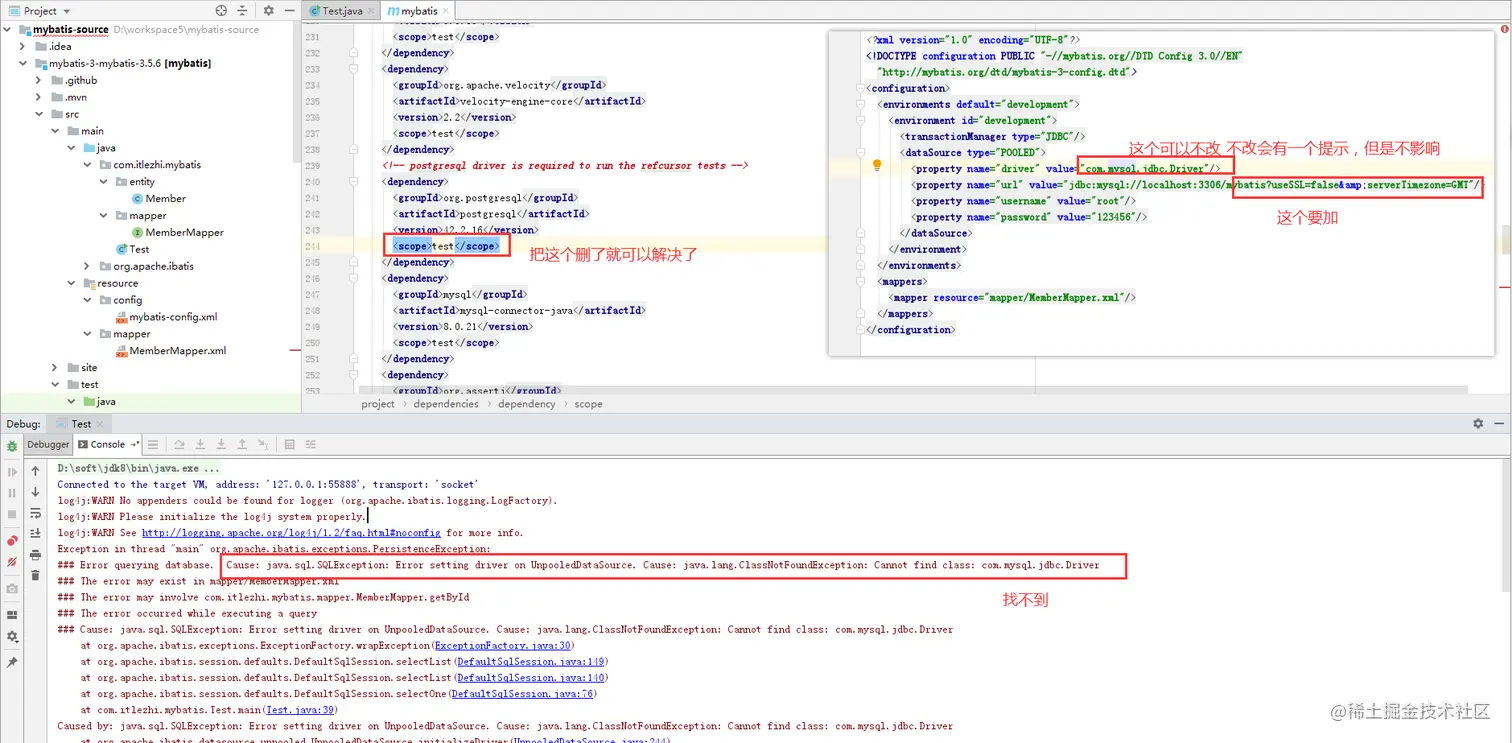Click the Force Step Into icon
1512x743 pixels.
221,444
